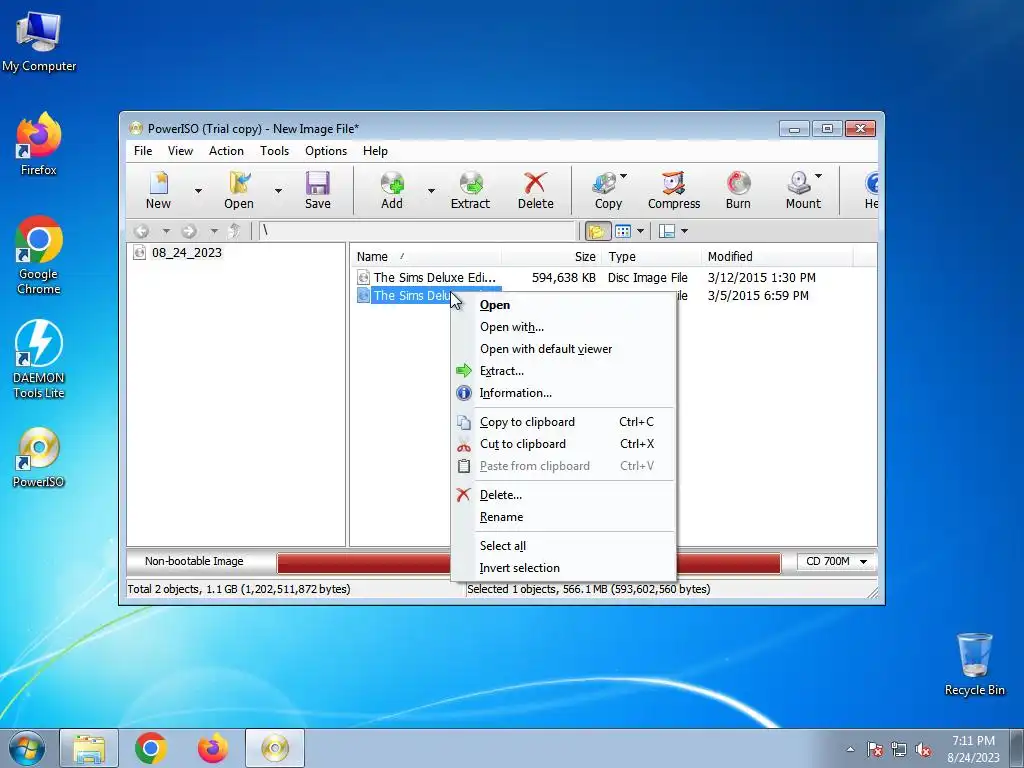Open the Tools menu
The width and height of the screenshot is (1024, 768).
coord(274,151)
